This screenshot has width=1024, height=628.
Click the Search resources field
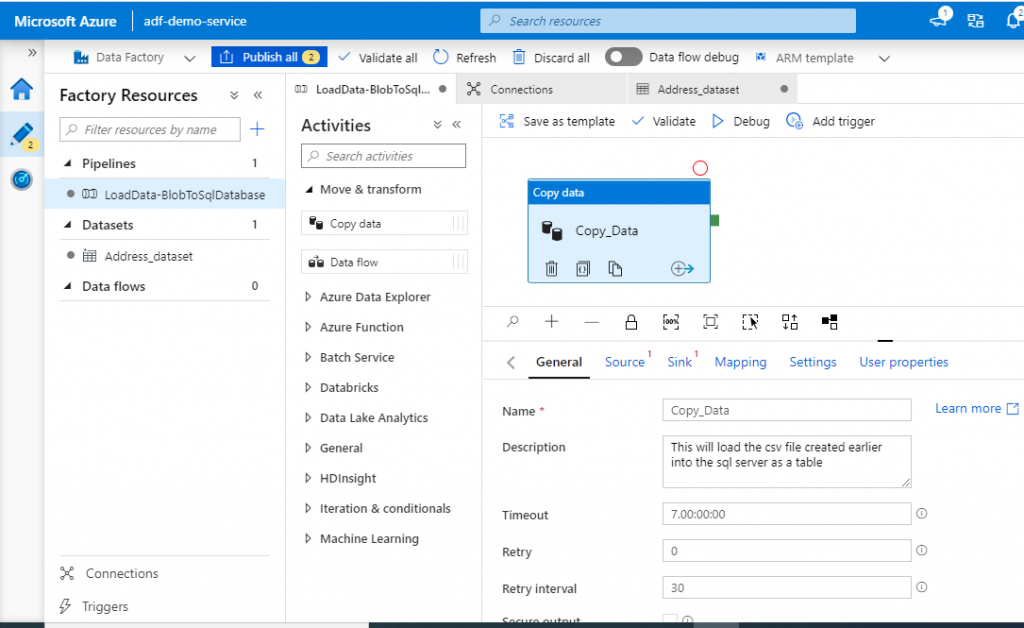pyautogui.click(x=668, y=21)
